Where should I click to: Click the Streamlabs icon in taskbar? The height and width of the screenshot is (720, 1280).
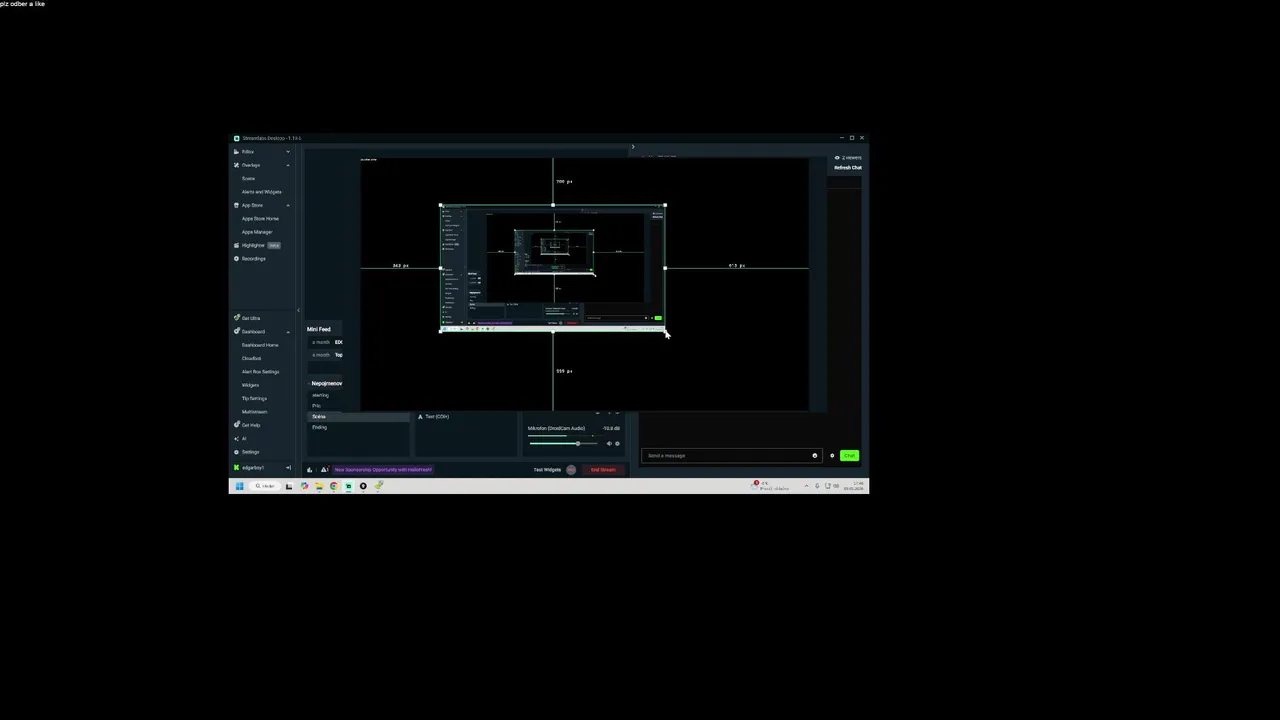coord(348,486)
